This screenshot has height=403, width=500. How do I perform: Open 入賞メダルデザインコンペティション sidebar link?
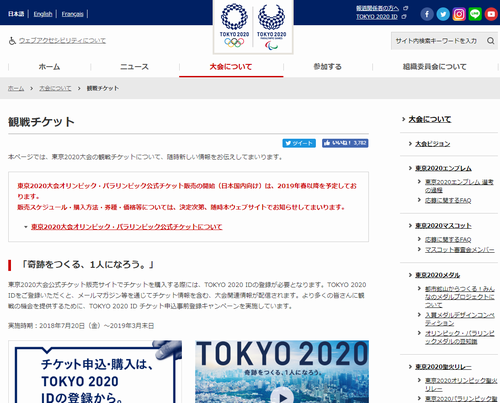point(460,319)
